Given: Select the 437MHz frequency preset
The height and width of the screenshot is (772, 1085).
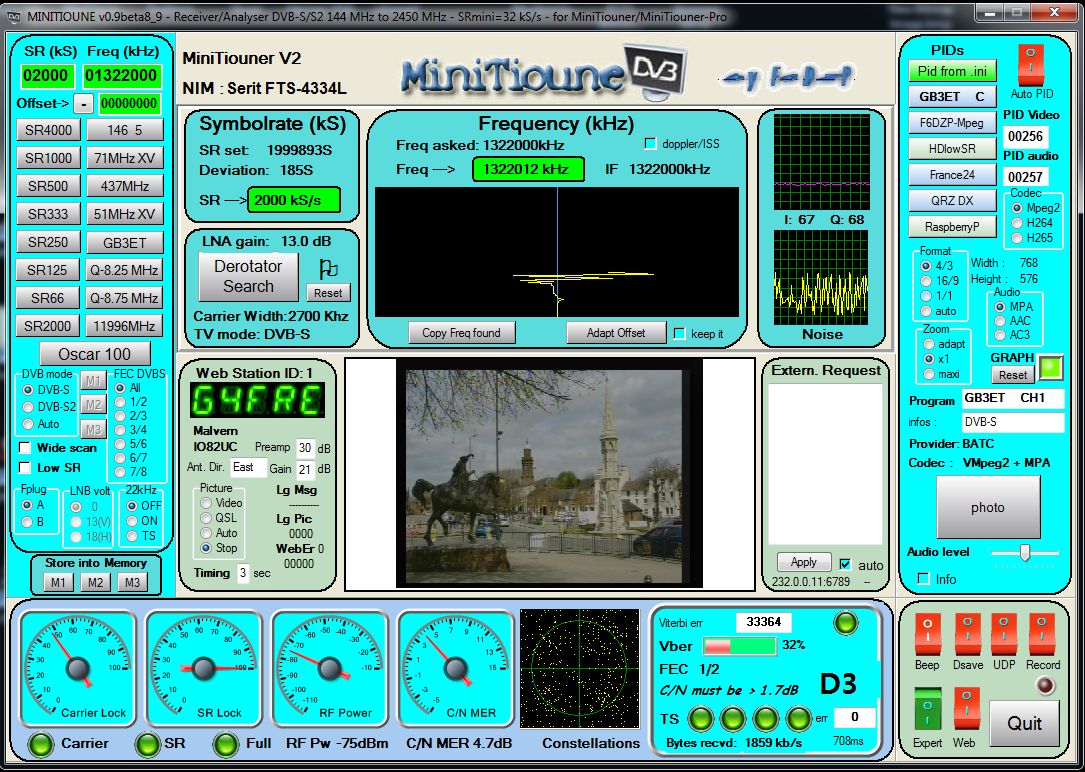Looking at the screenshot, I should point(125,185).
